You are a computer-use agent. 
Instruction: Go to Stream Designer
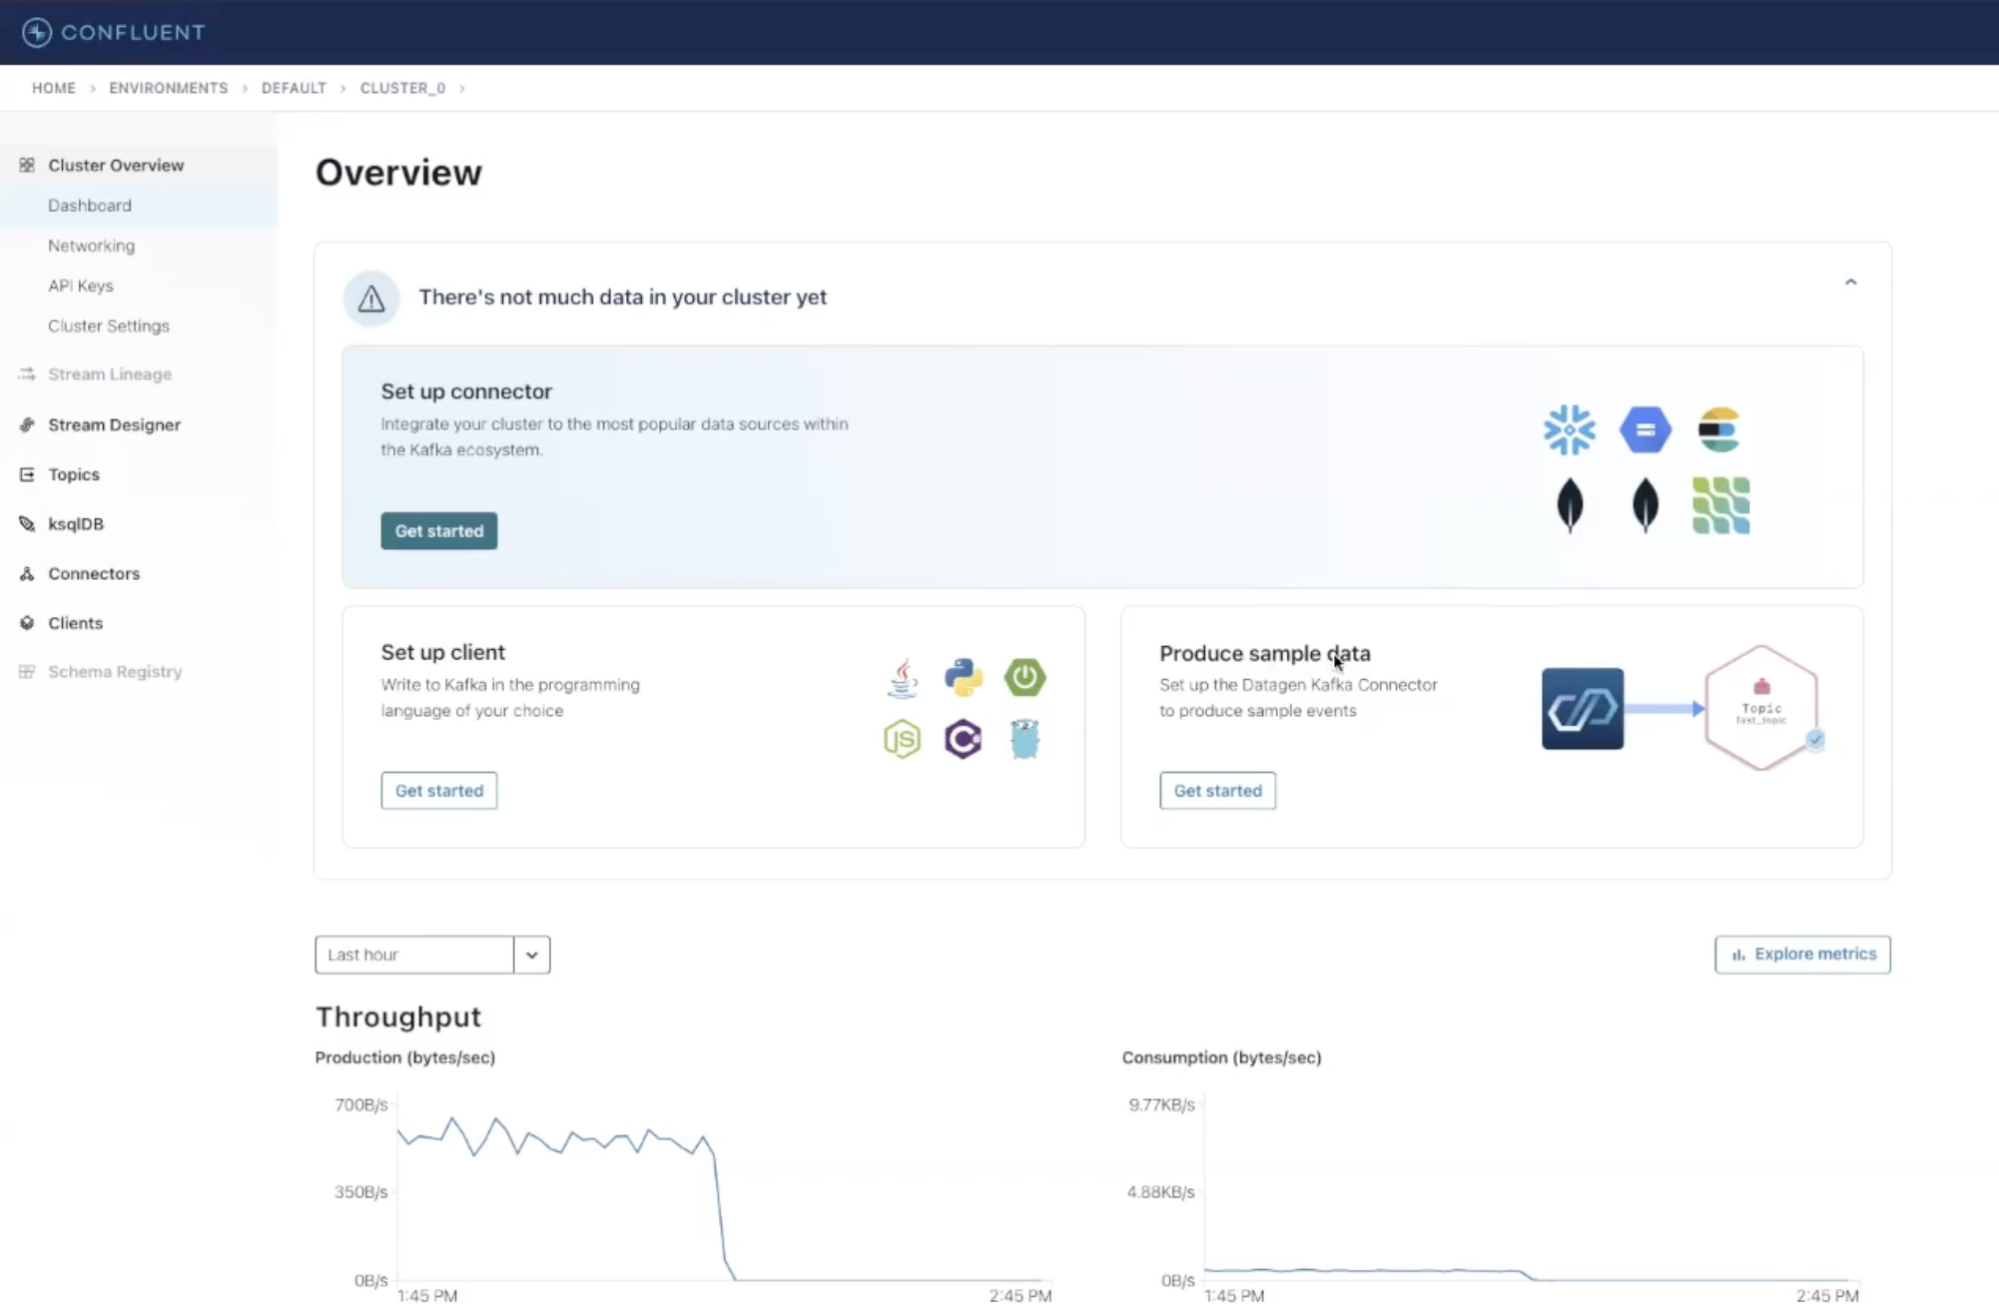[x=115, y=424]
